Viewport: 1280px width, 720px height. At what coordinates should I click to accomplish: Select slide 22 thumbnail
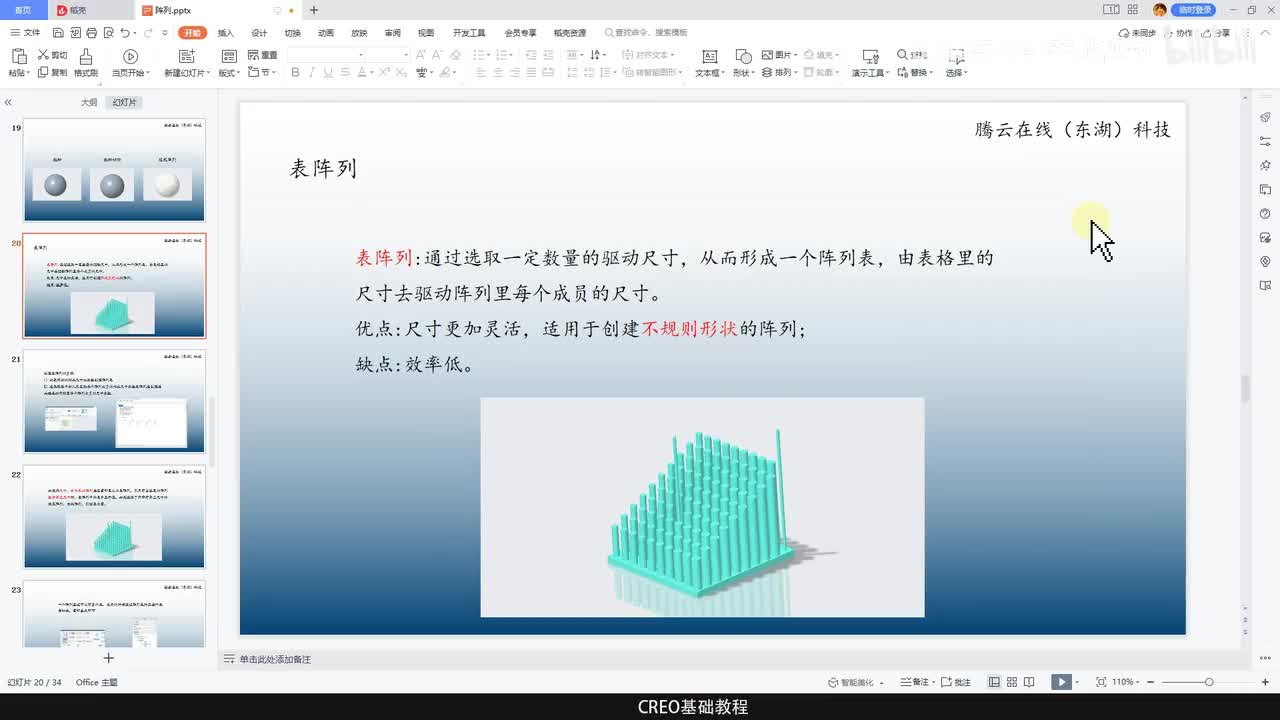tap(114, 517)
